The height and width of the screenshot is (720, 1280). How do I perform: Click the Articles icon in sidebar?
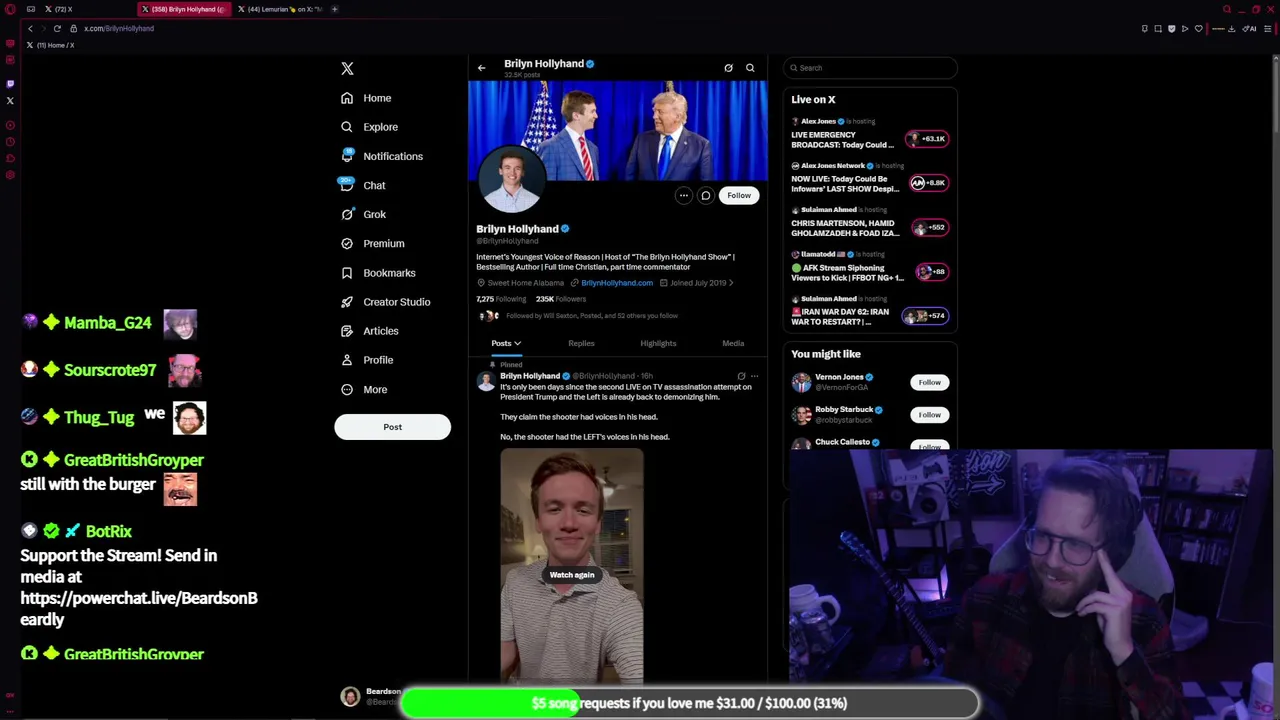coord(347,330)
